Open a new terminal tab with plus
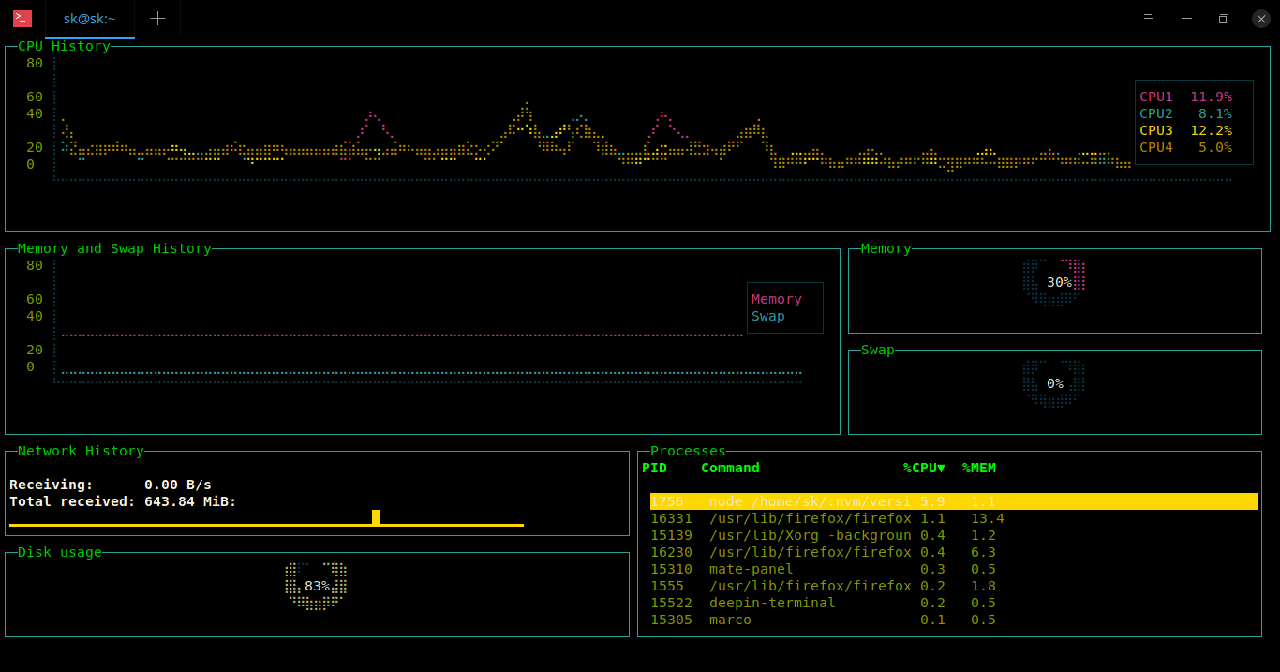The image size is (1280, 672). click(157, 18)
